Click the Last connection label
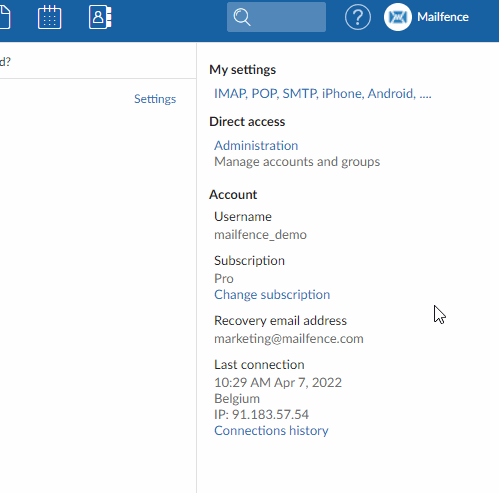This screenshot has width=499, height=493. click(x=259, y=365)
